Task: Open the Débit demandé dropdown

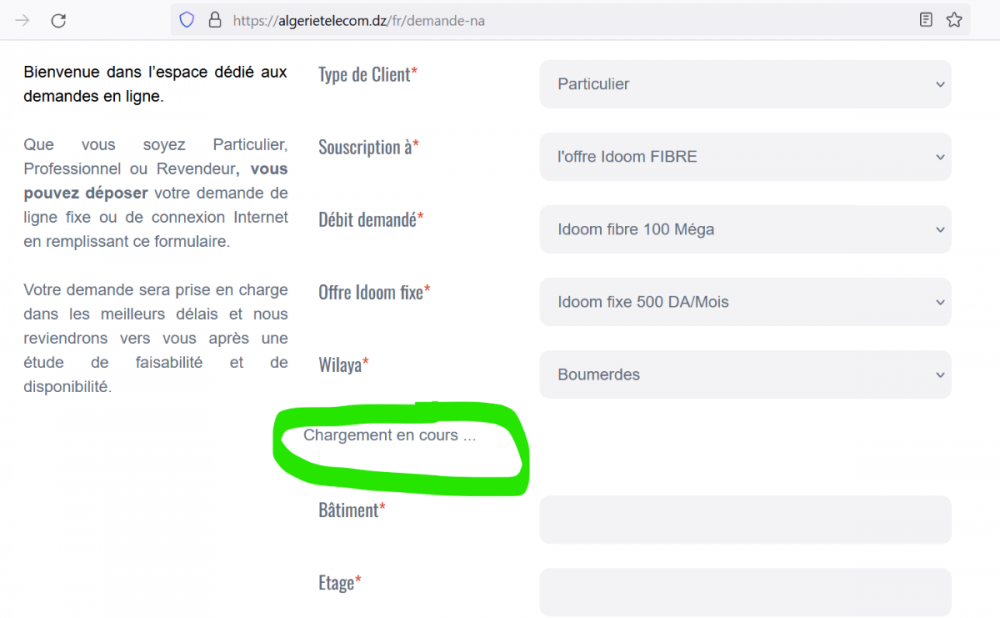Action: pos(745,229)
